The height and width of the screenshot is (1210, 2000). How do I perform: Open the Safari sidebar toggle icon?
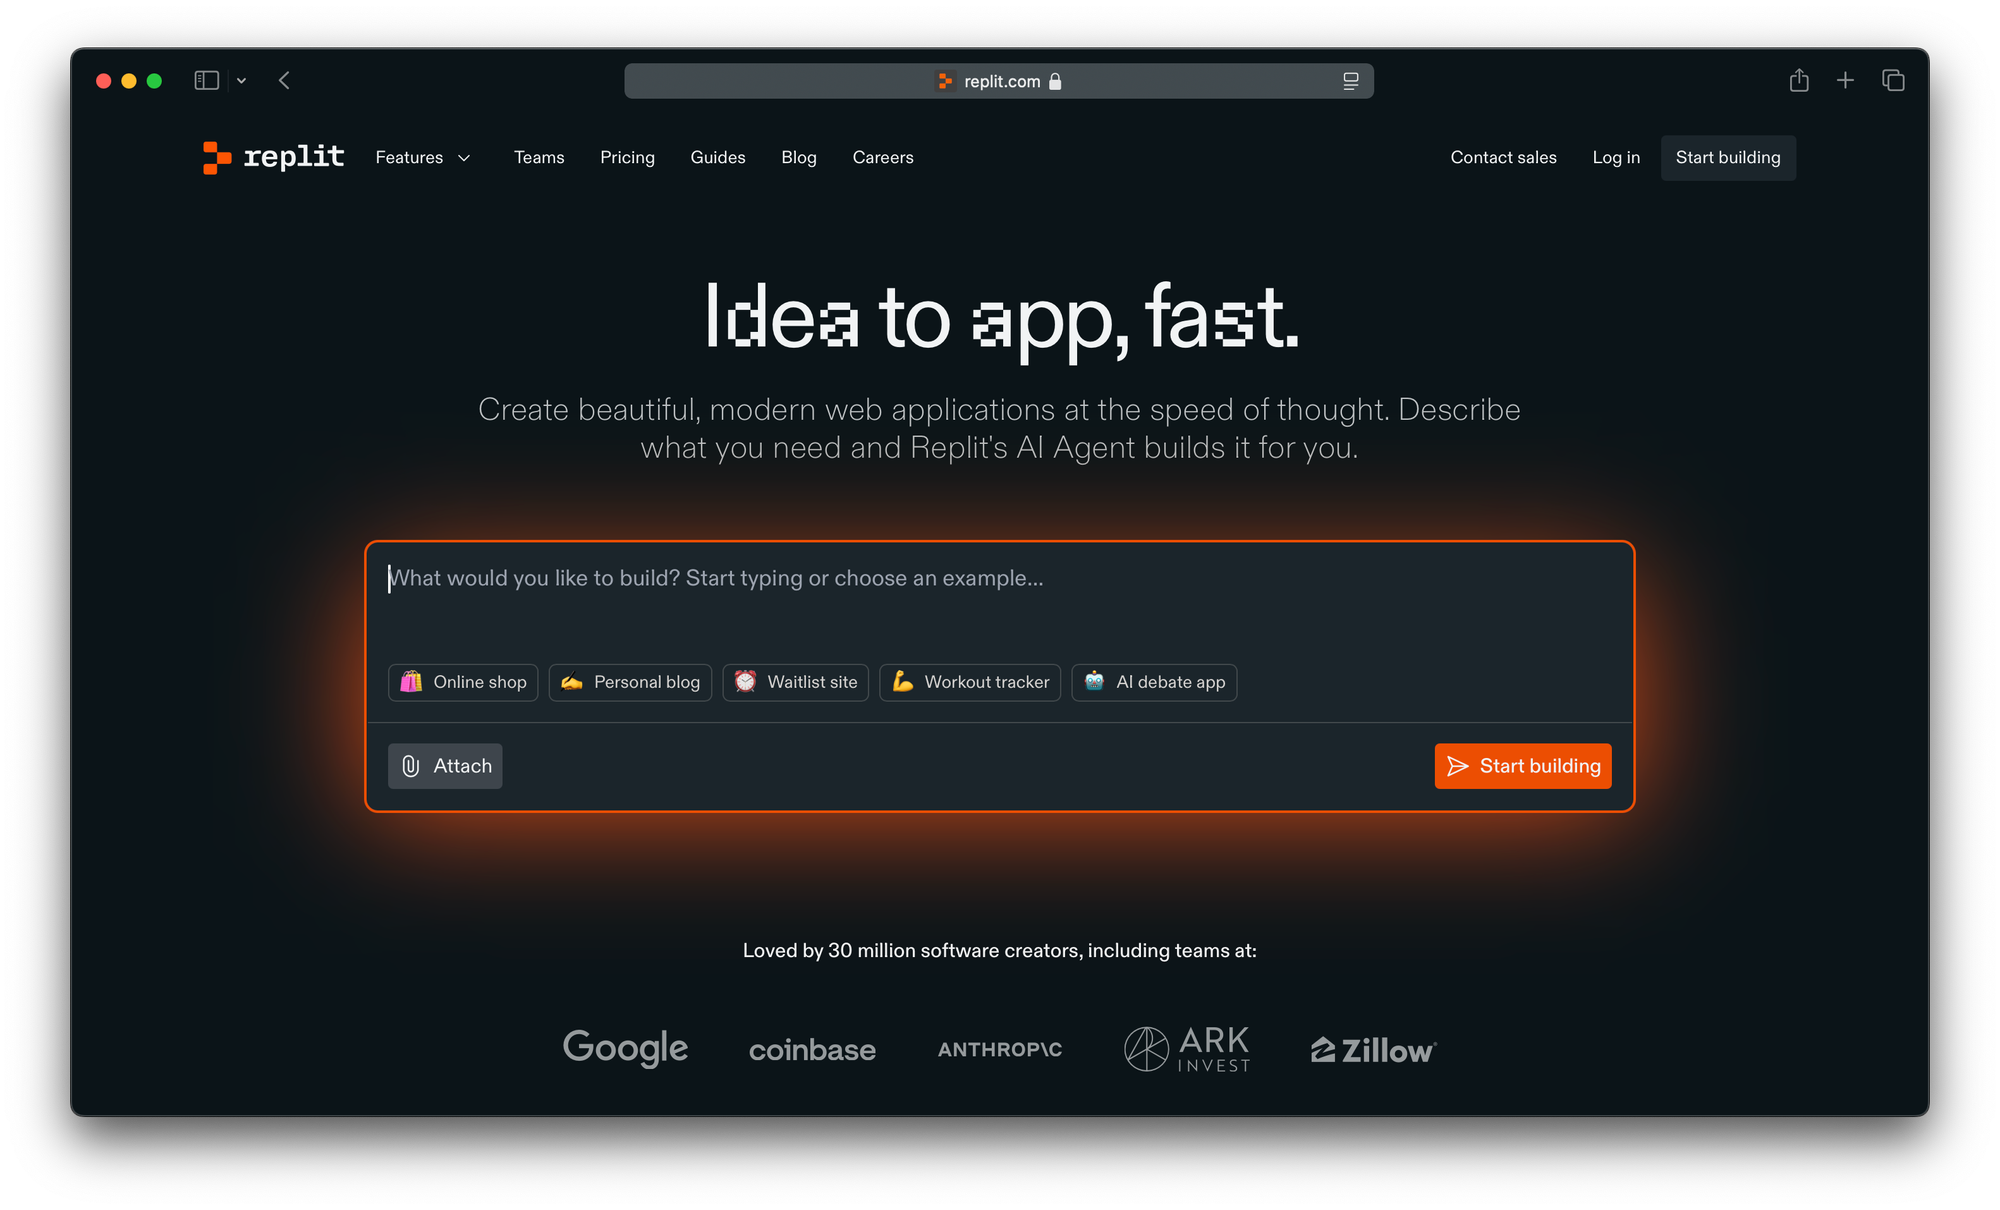(207, 81)
